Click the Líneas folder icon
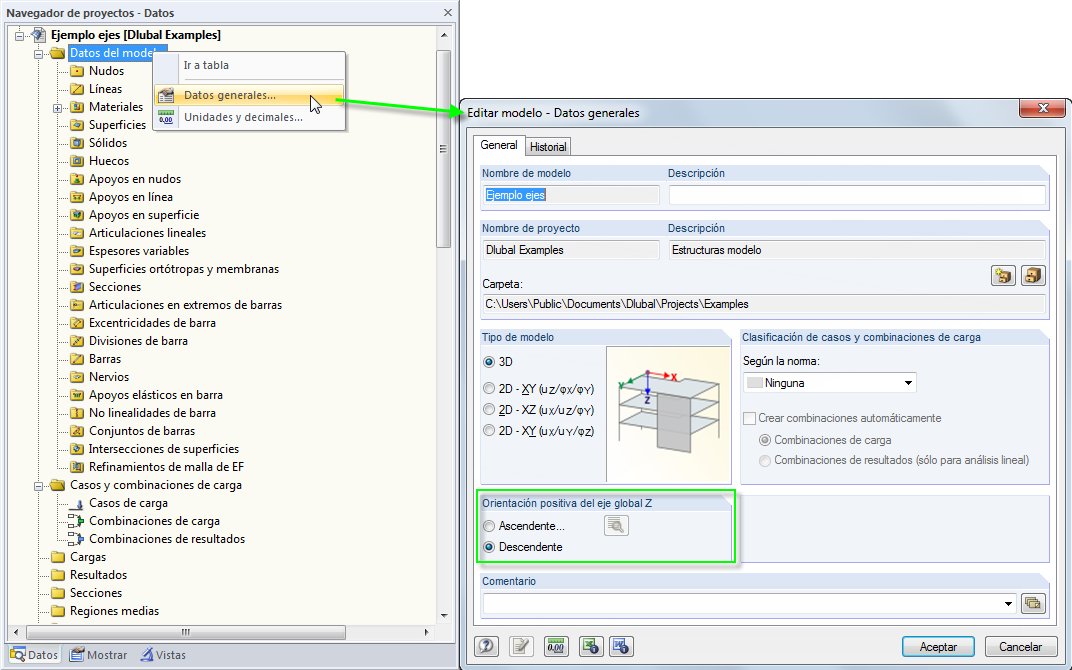 (77, 89)
